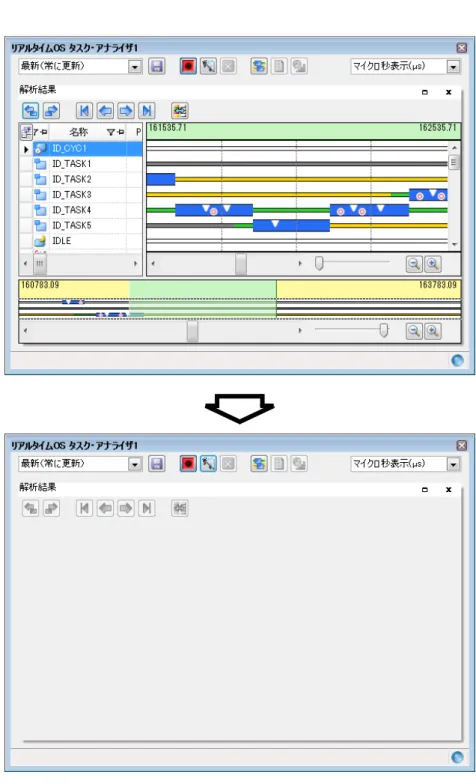This screenshot has width=476, height=784.
Task: Select the ID_TASK2 row
Action: tap(80, 180)
